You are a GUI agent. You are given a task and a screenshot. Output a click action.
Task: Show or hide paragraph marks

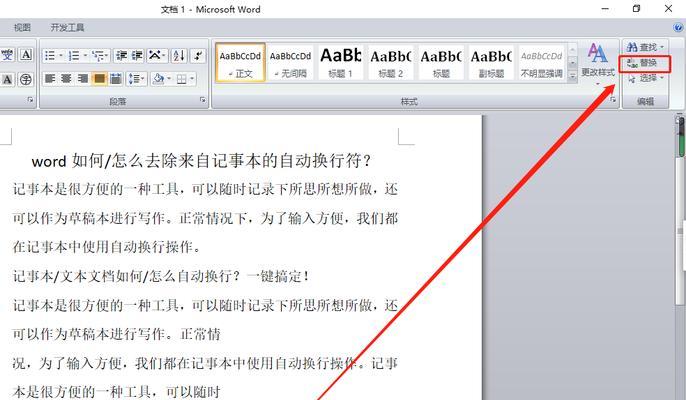coord(198,55)
